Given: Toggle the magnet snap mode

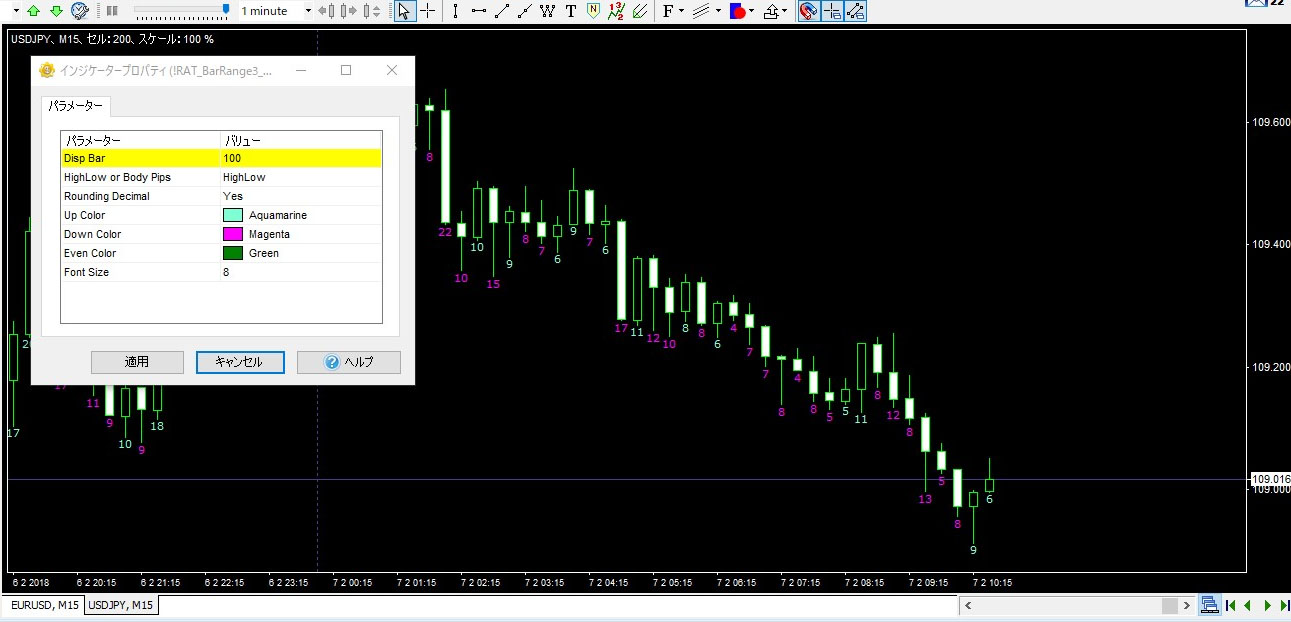Looking at the screenshot, I should coord(809,11).
